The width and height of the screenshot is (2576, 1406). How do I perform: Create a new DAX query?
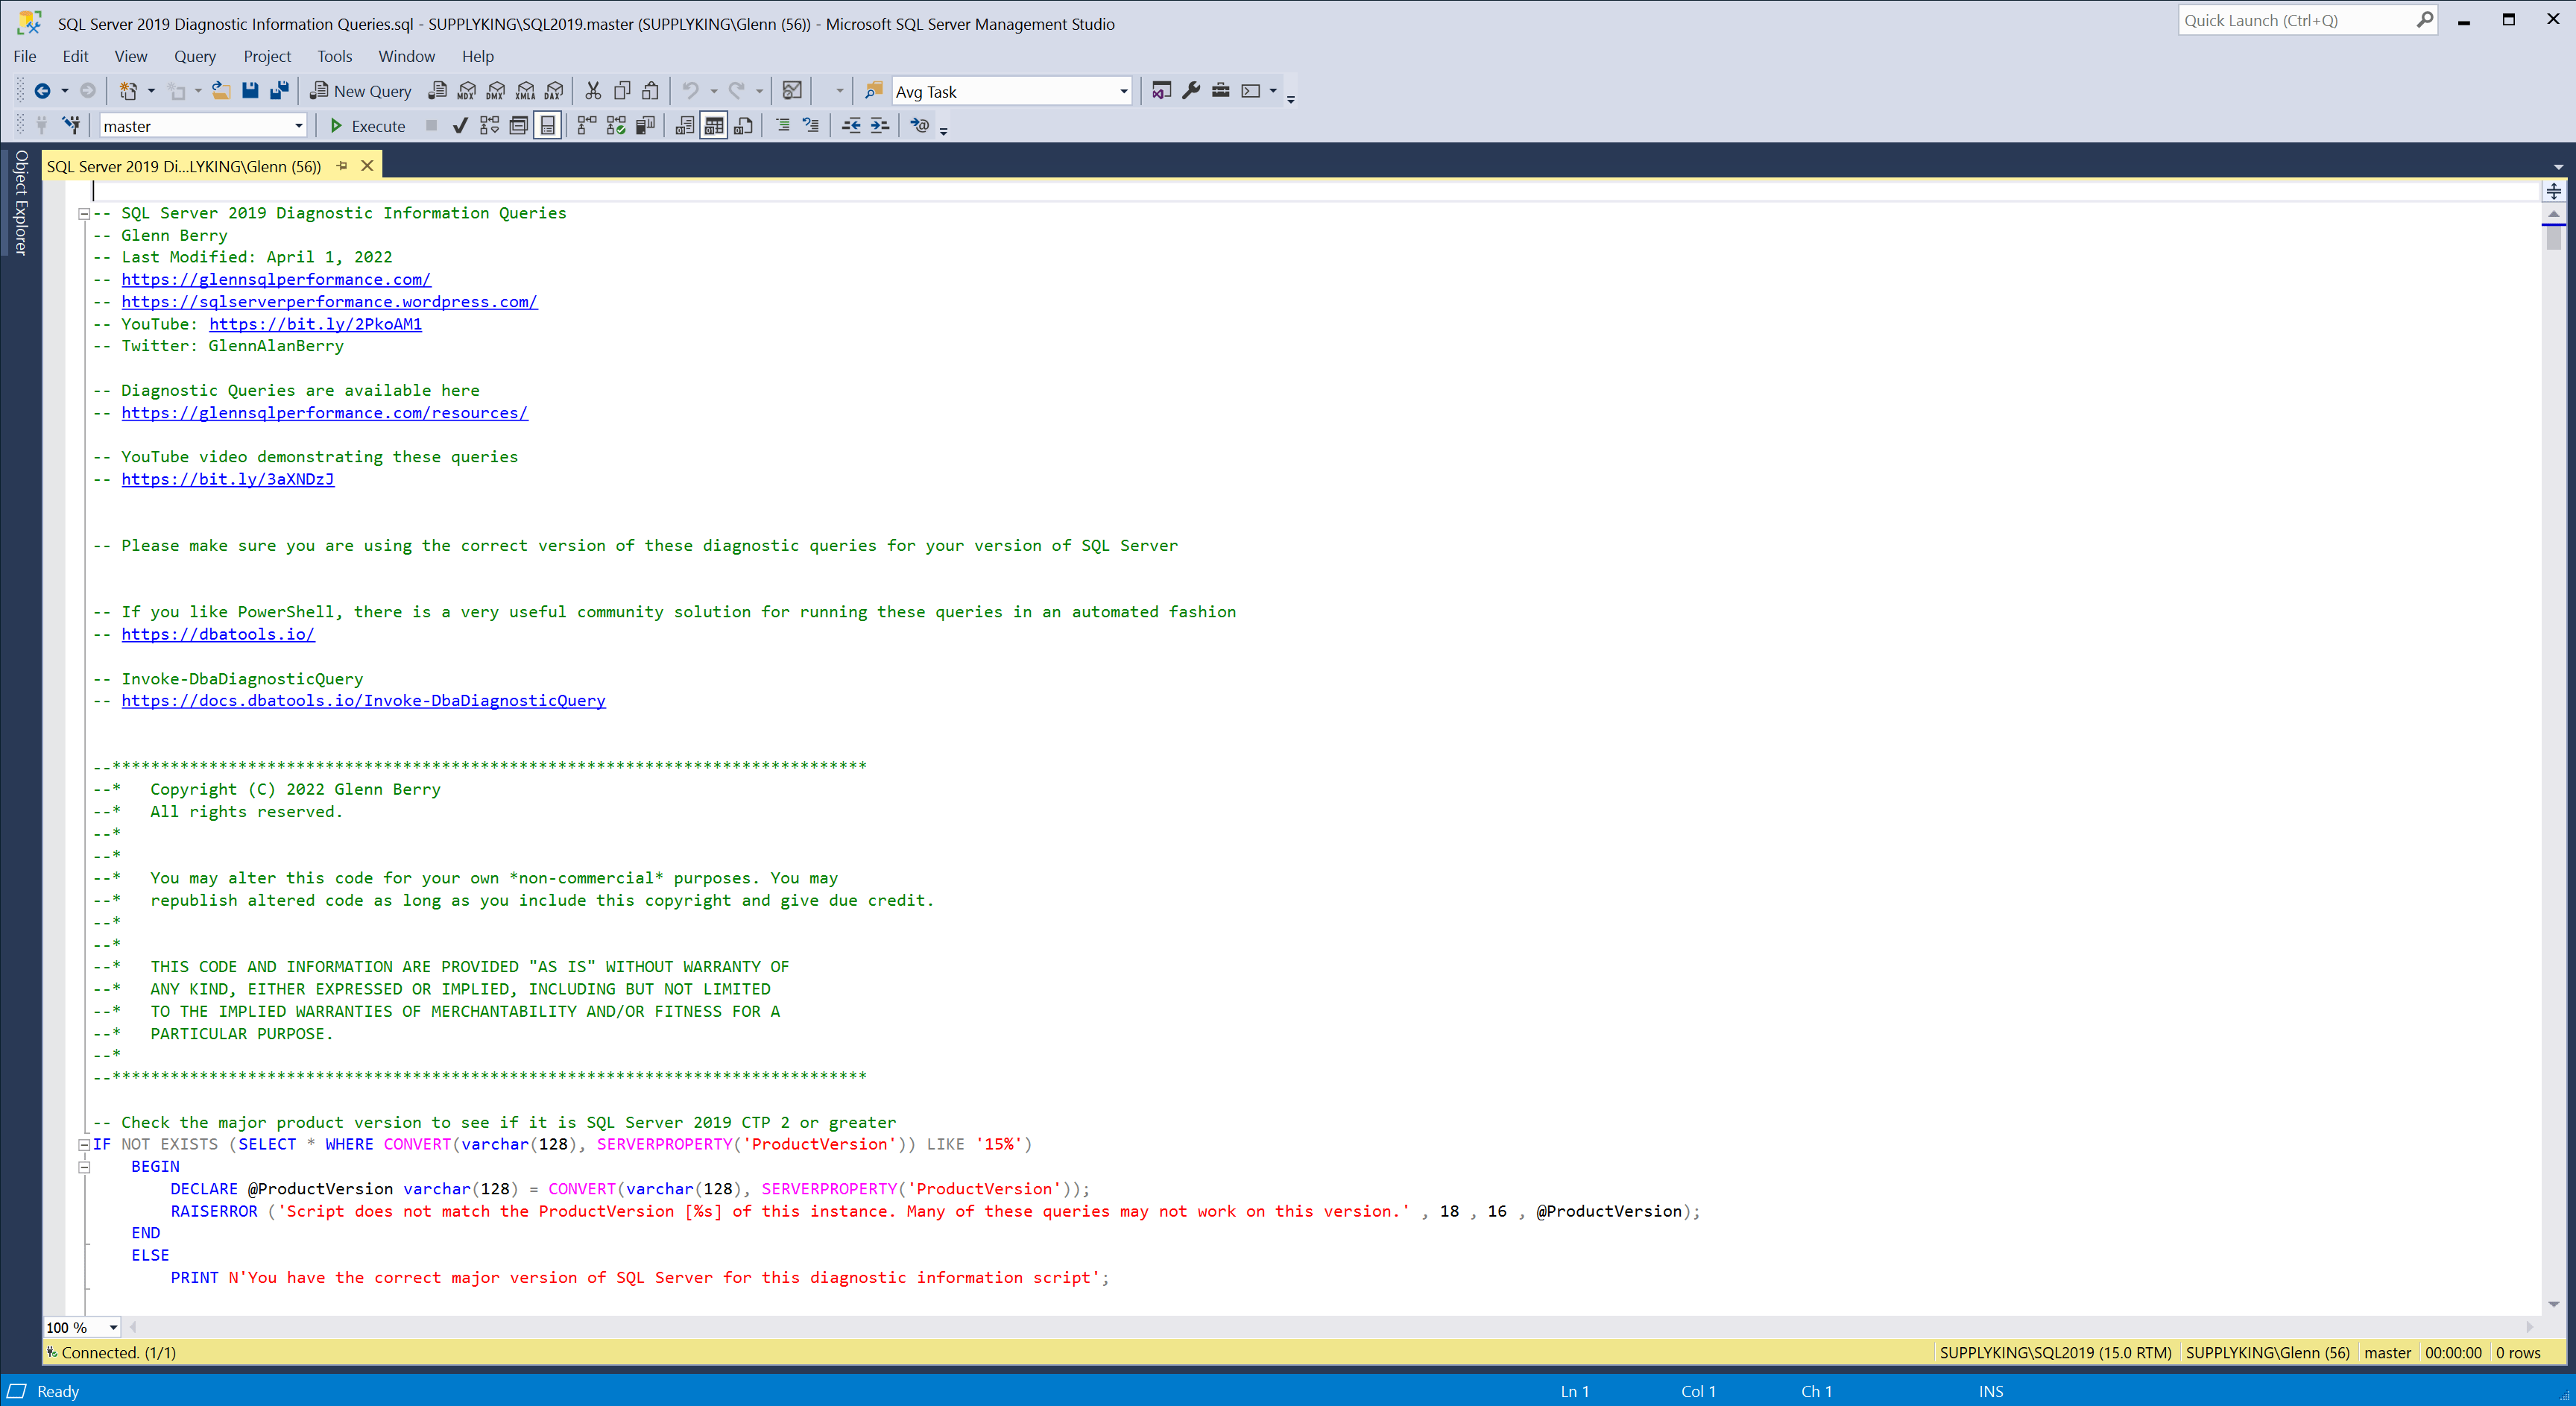[553, 91]
